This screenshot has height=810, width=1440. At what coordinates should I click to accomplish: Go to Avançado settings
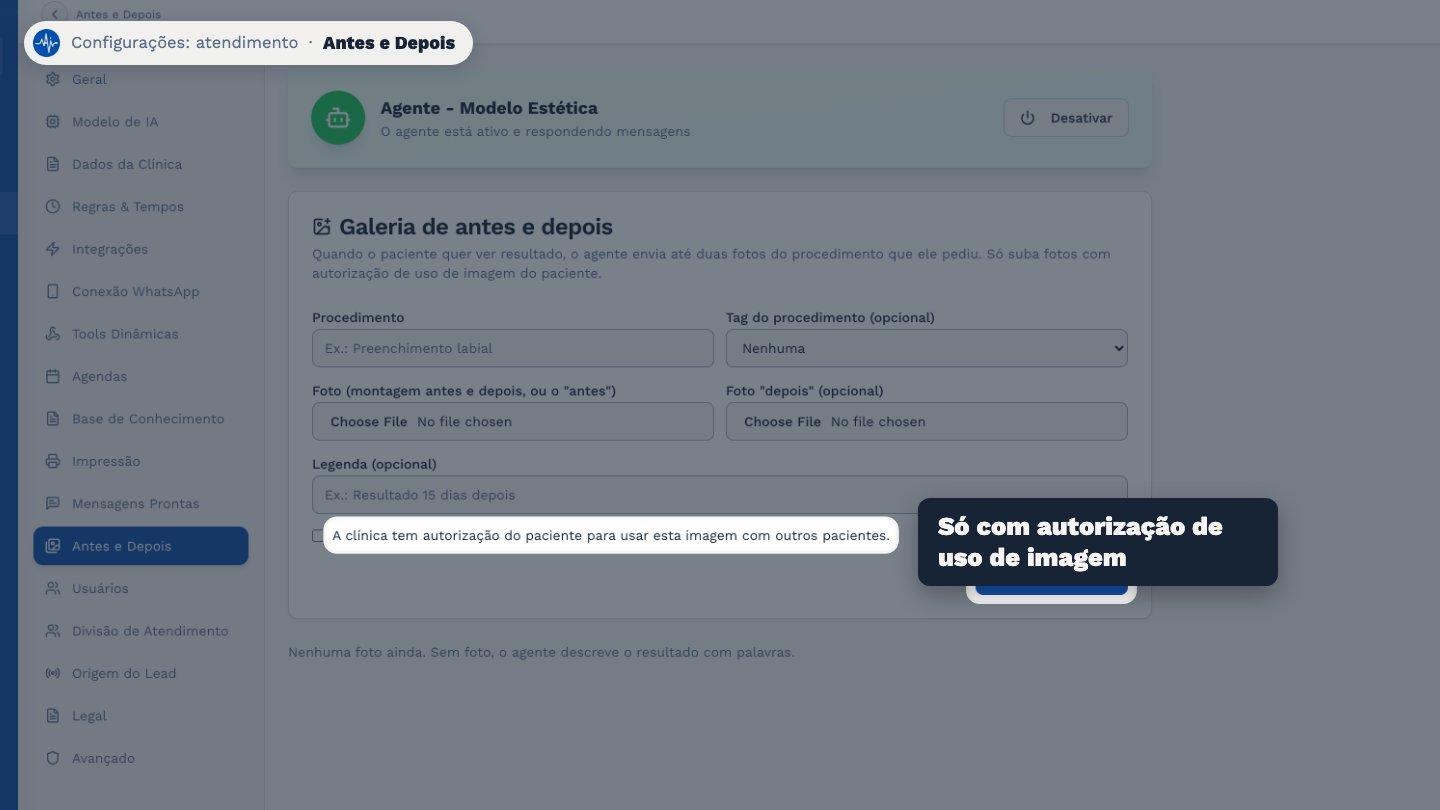pos(141,759)
